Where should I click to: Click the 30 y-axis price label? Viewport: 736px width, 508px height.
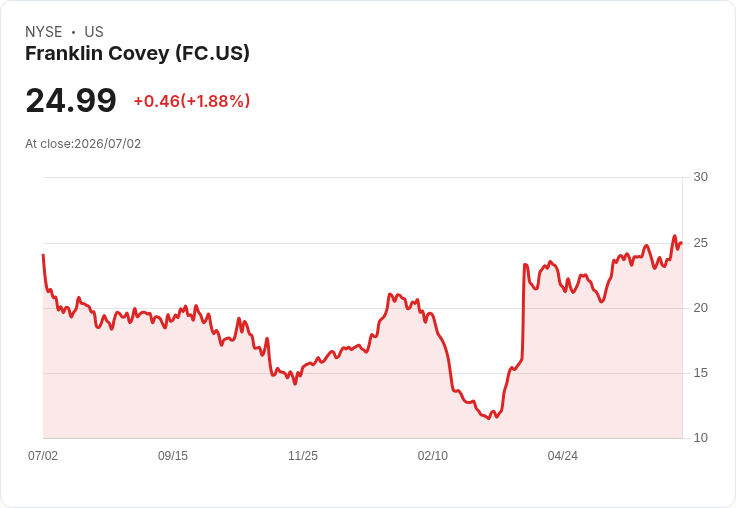[700, 177]
